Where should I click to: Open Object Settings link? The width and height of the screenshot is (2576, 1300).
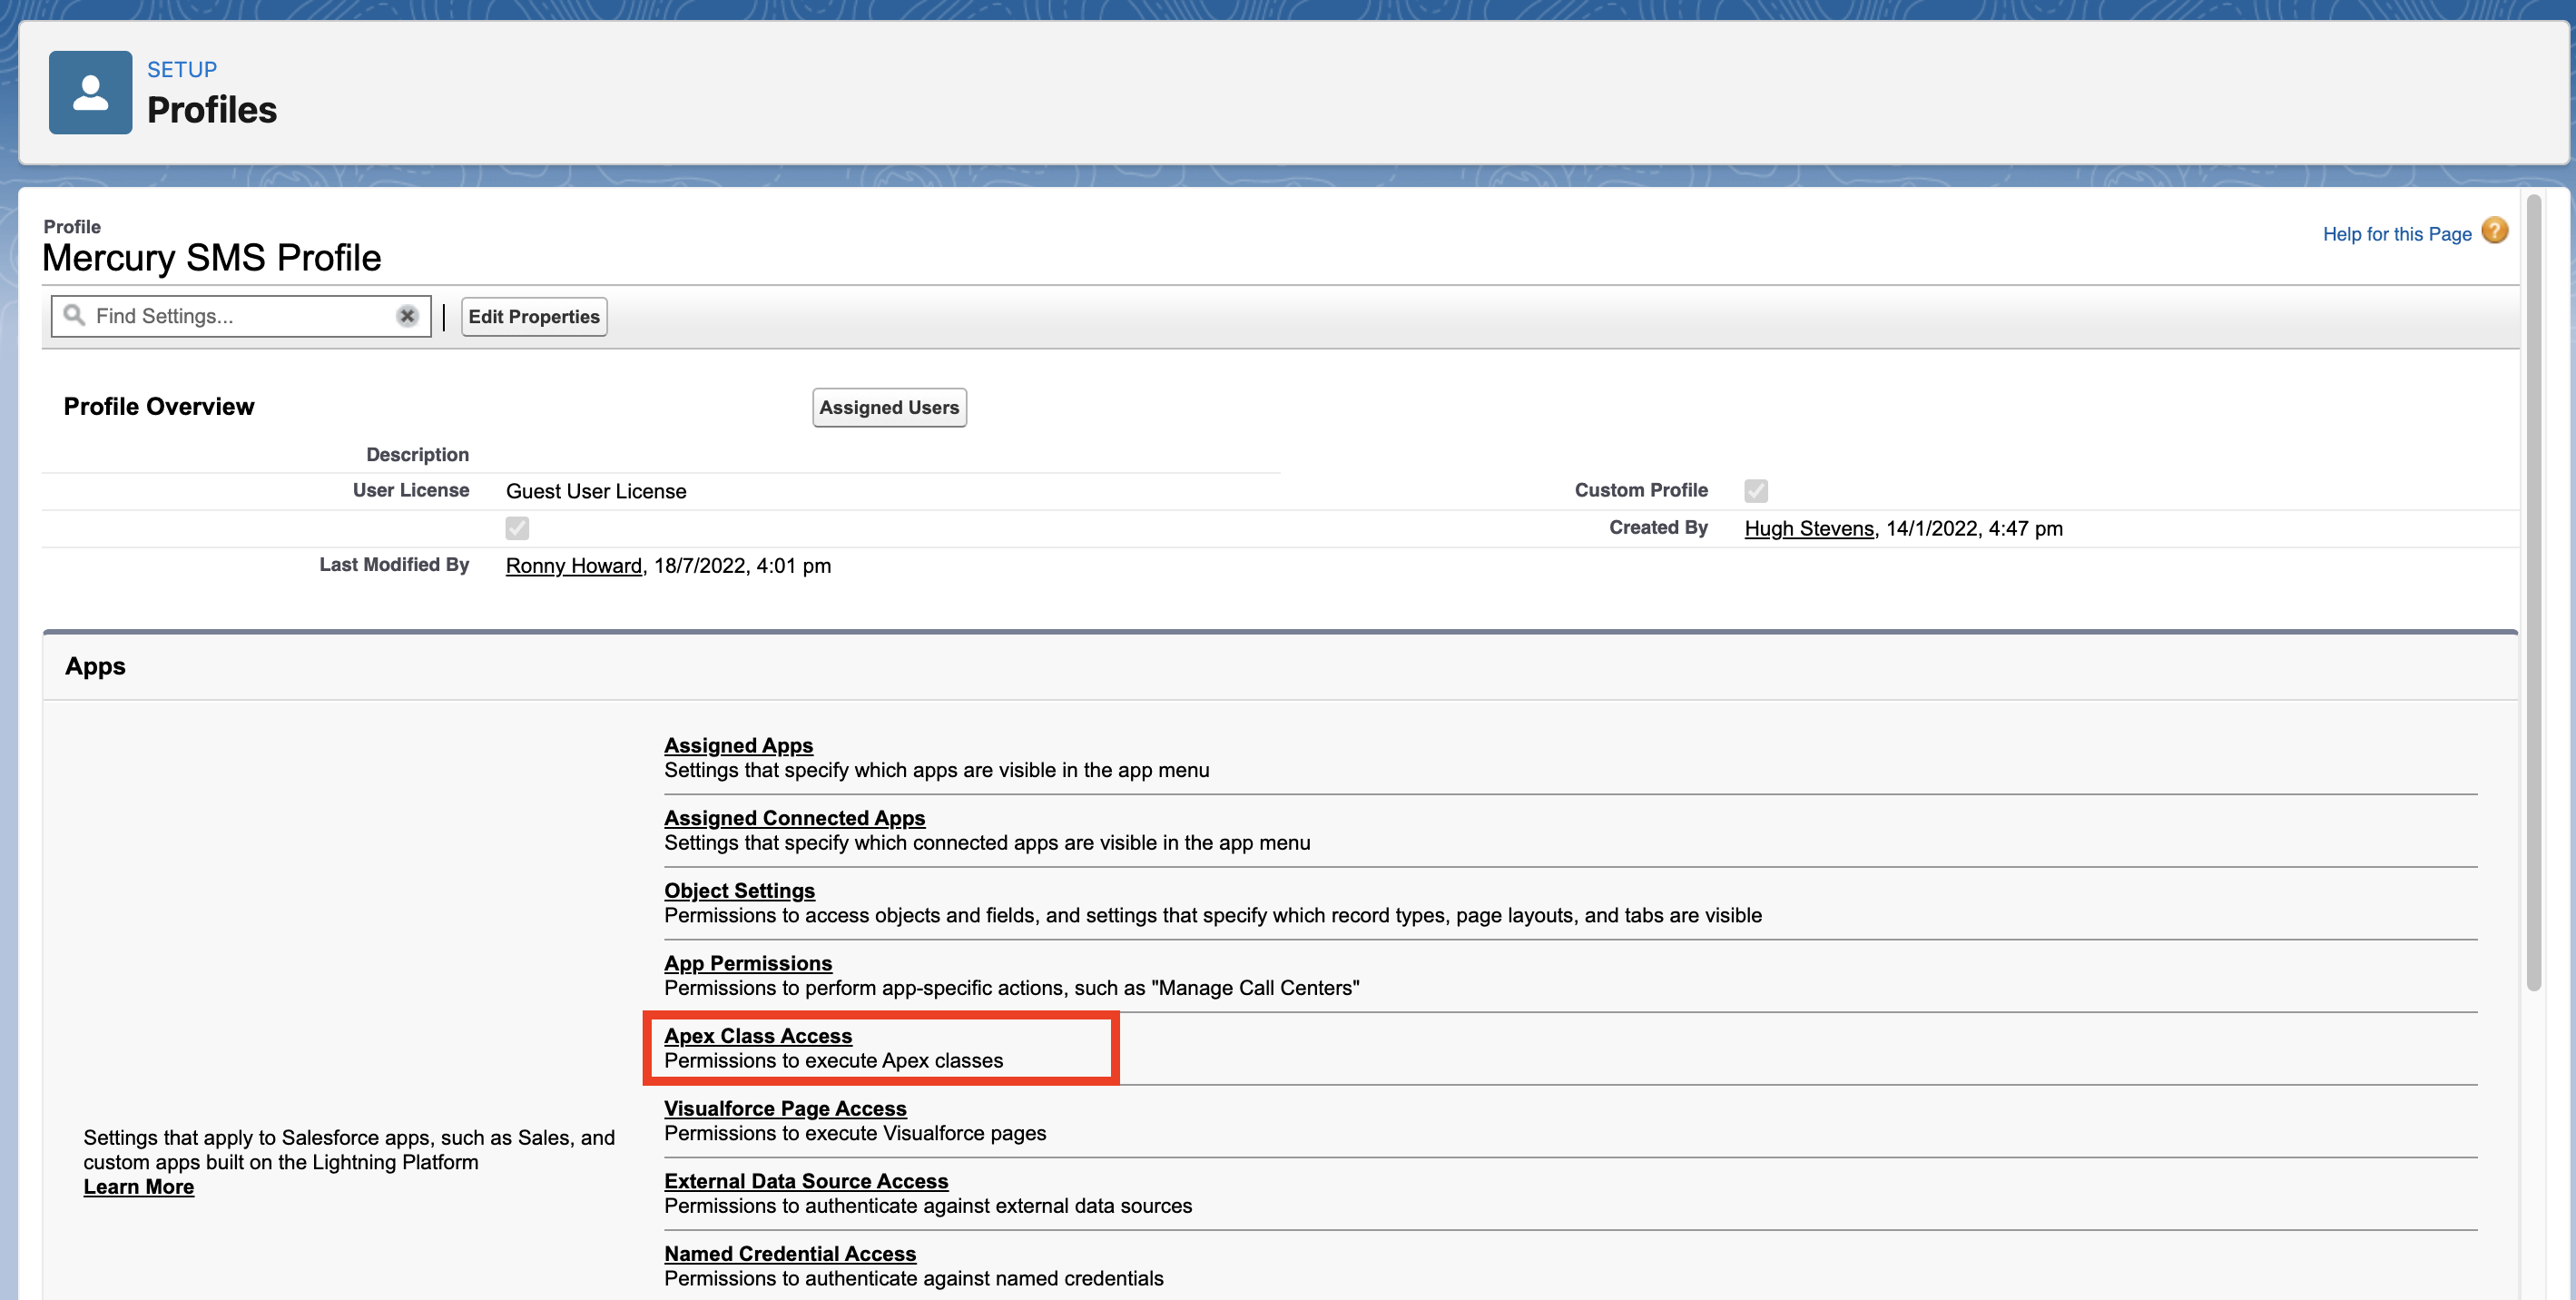(x=740, y=891)
